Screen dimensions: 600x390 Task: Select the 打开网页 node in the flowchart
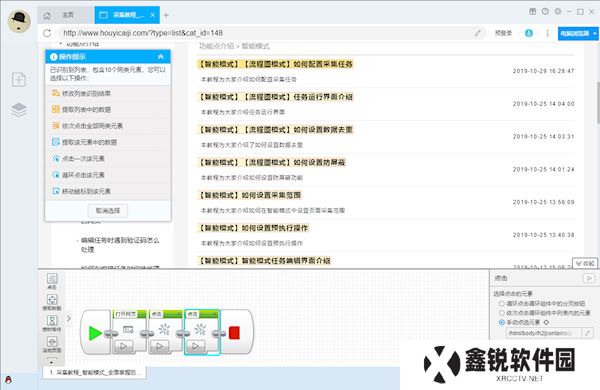[x=129, y=331]
